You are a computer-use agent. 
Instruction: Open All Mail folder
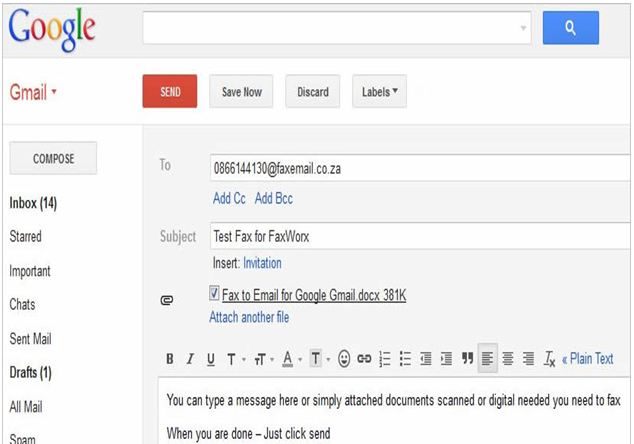point(26,406)
